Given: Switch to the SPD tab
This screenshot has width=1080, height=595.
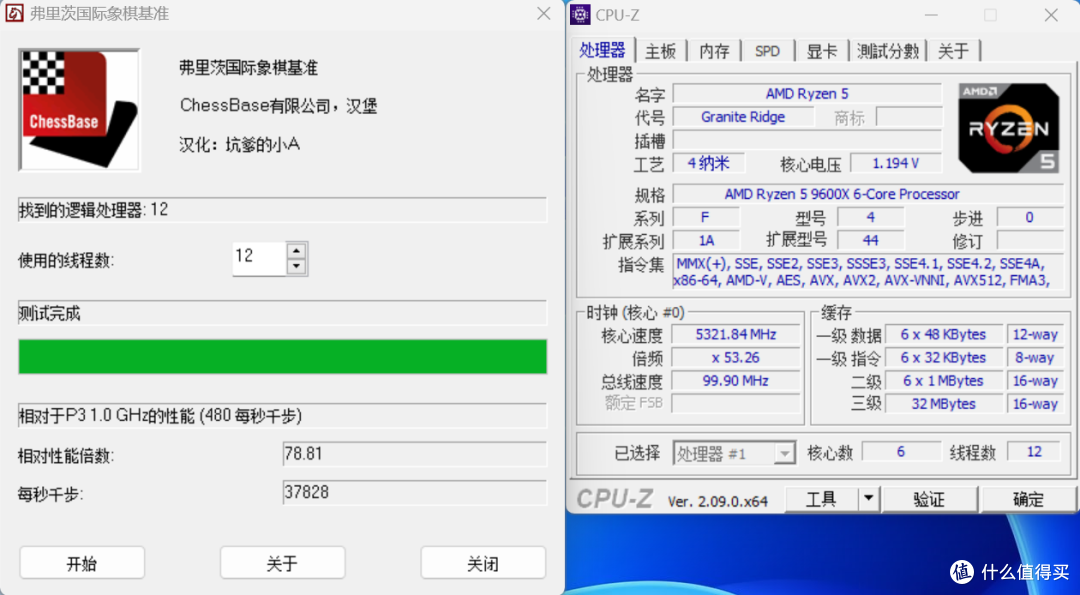Looking at the screenshot, I should pos(767,51).
